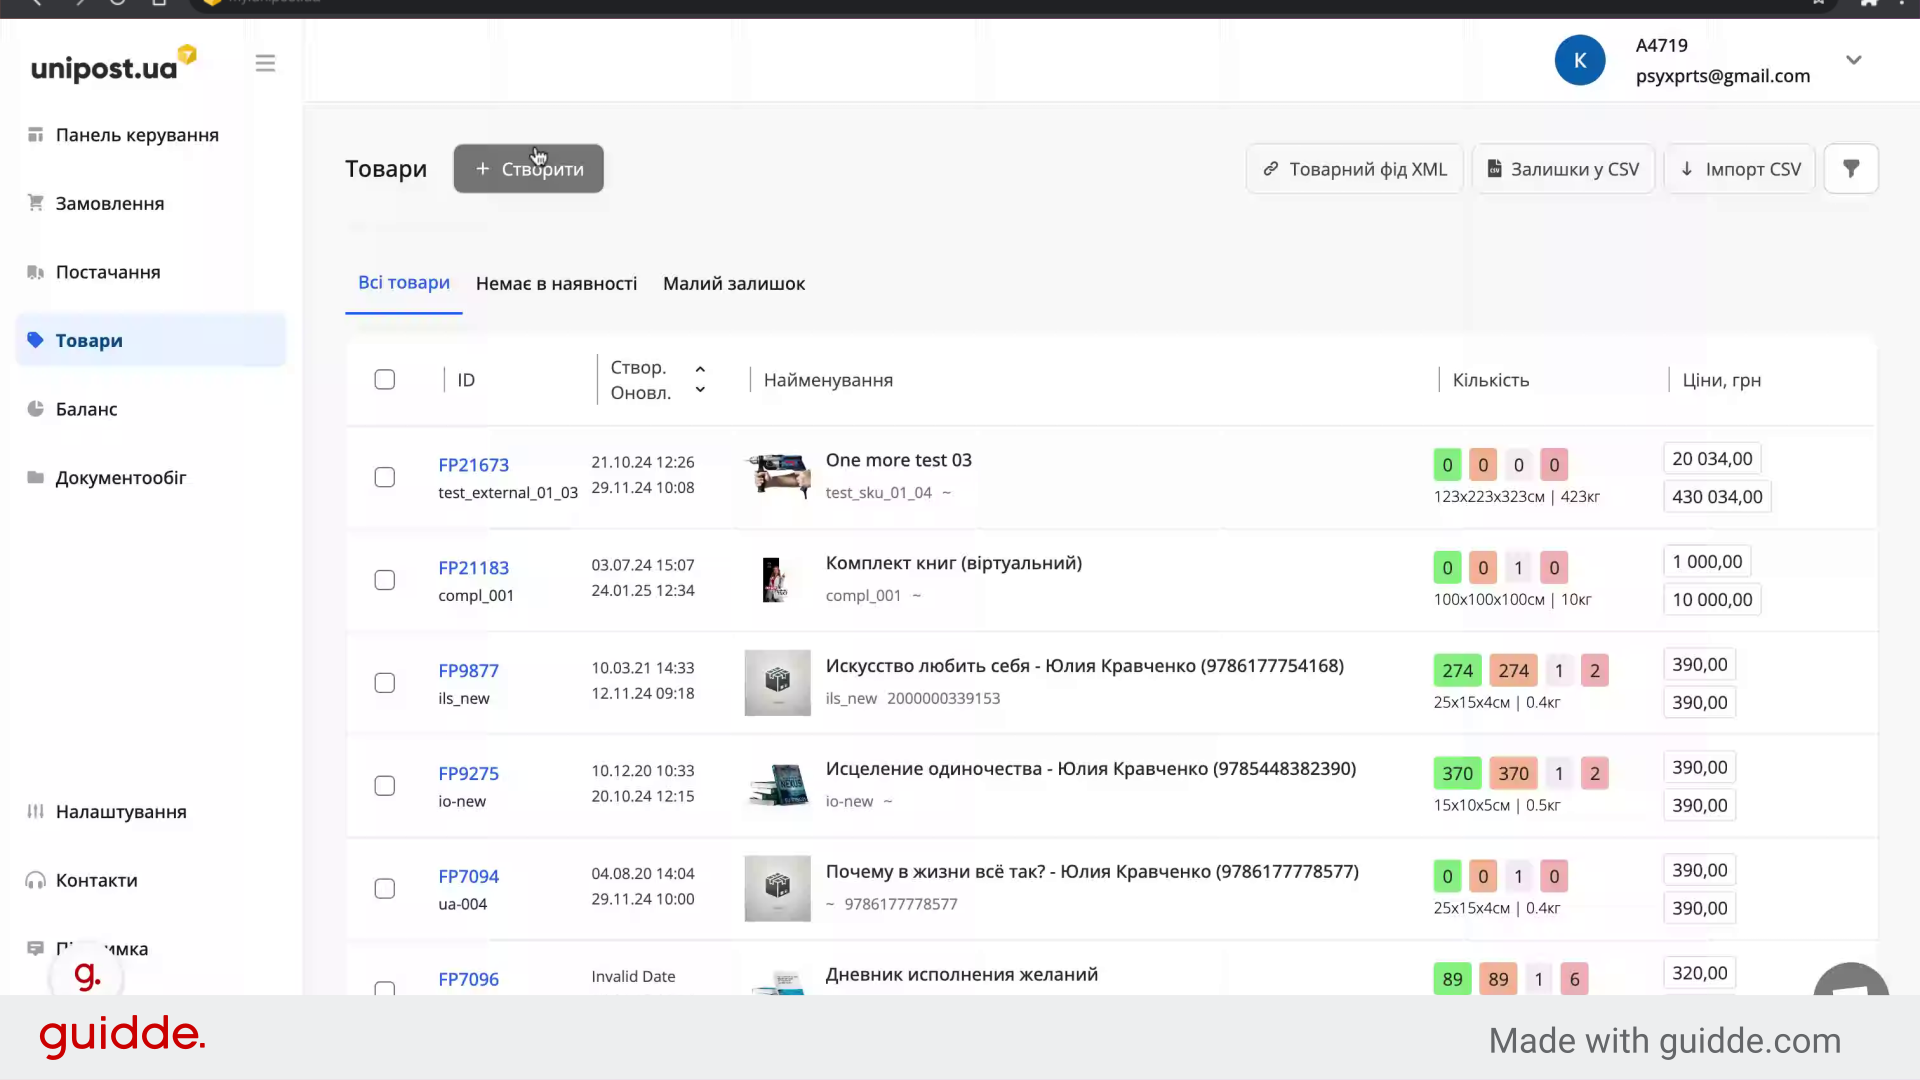Check the FP9275 row checkbox

pos(385,786)
